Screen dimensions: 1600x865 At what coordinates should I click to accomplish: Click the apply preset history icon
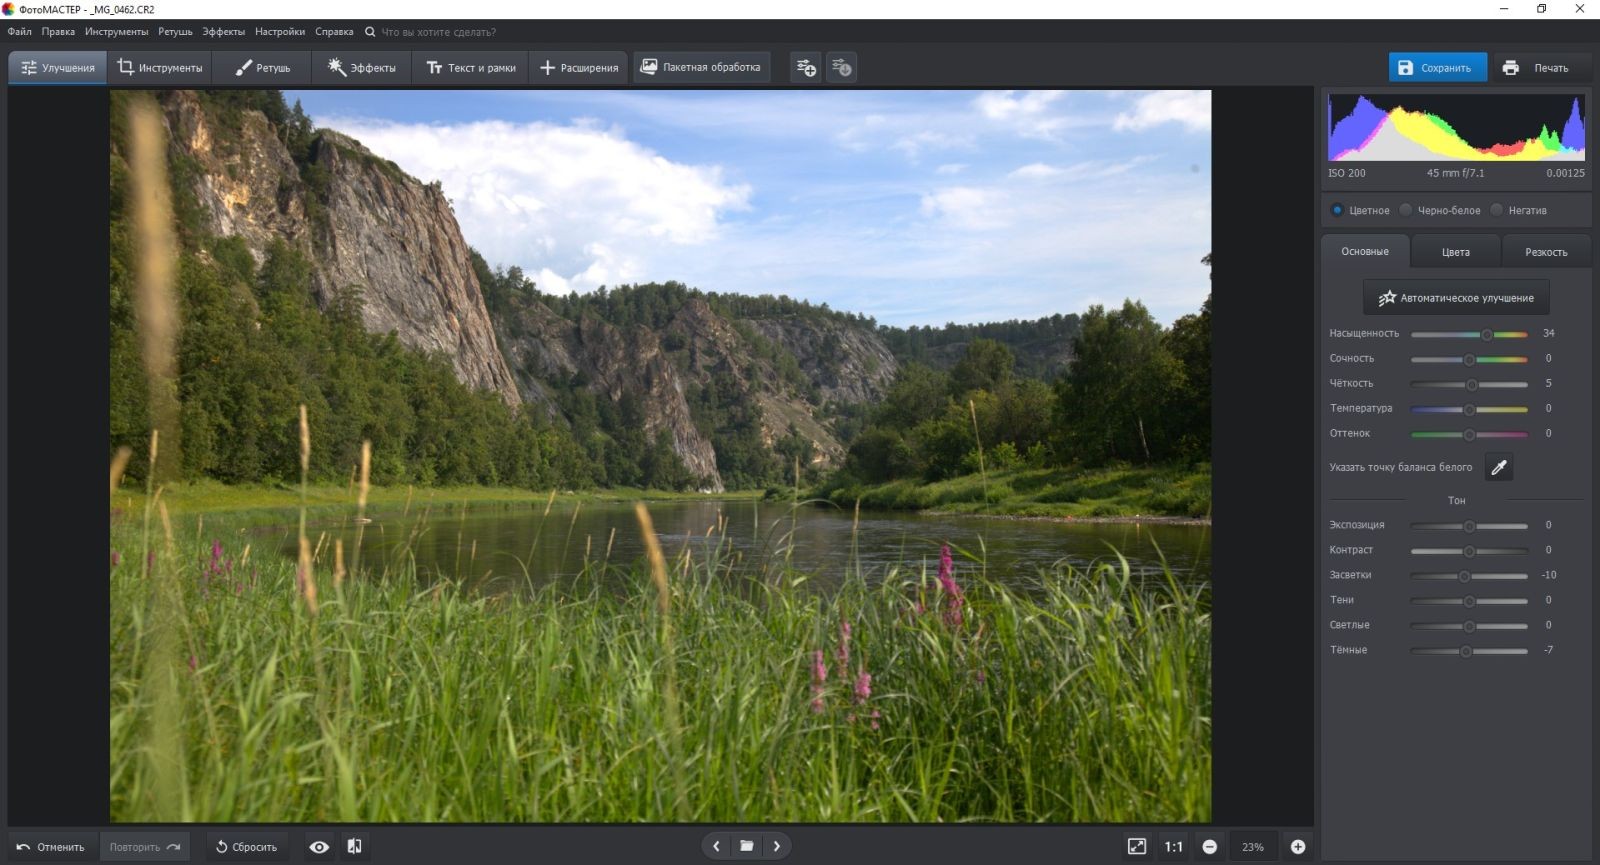(842, 68)
